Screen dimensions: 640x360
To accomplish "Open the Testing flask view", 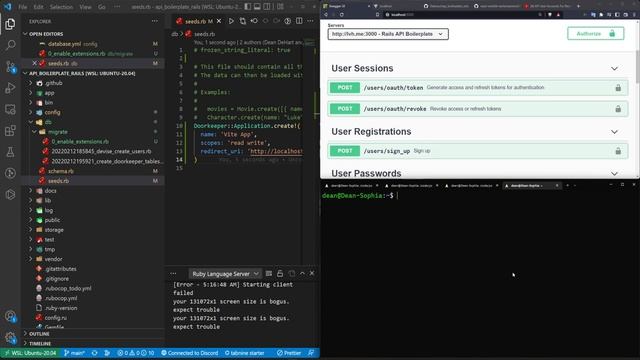I will 10,152.
